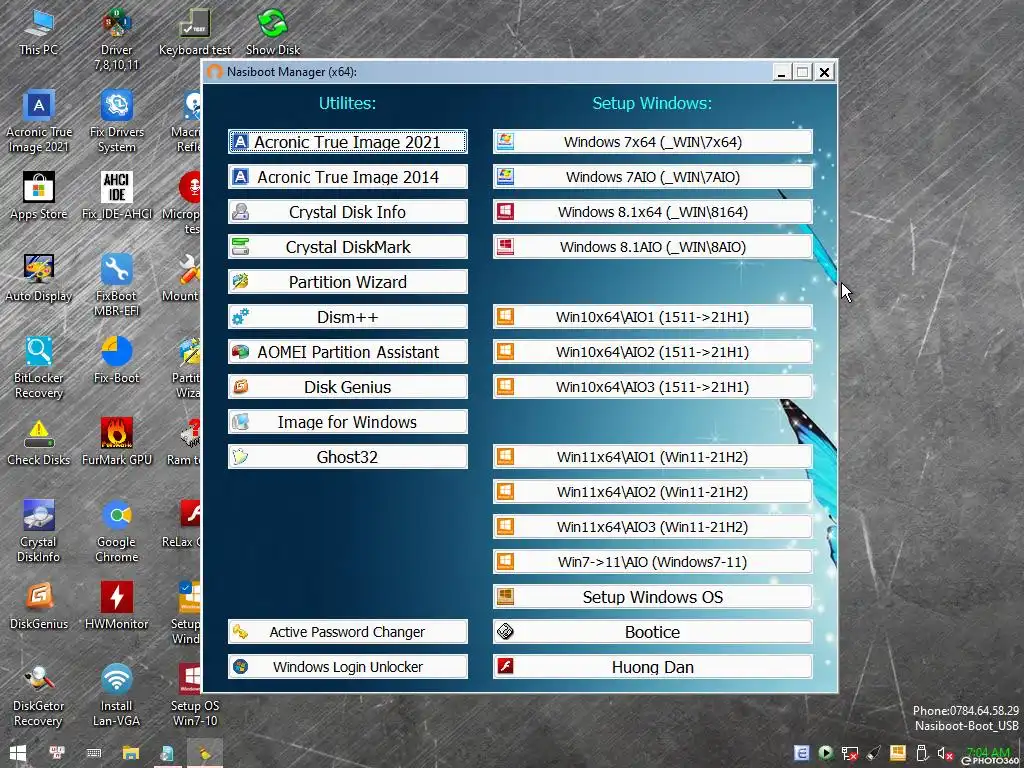Run the Dism++ utility
The image size is (1024, 768).
[x=347, y=317]
